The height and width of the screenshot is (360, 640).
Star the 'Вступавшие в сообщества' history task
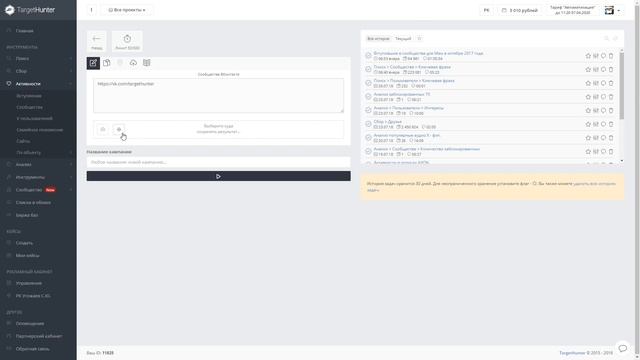click(588, 56)
